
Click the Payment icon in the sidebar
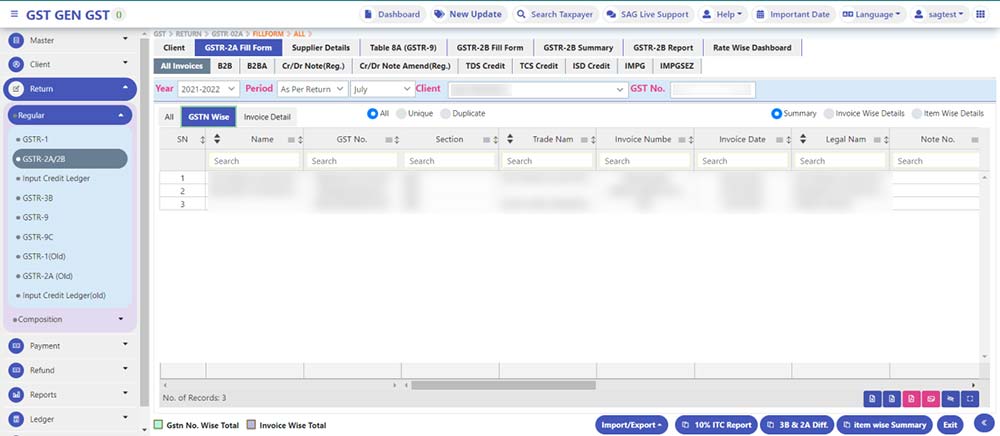tap(18, 346)
